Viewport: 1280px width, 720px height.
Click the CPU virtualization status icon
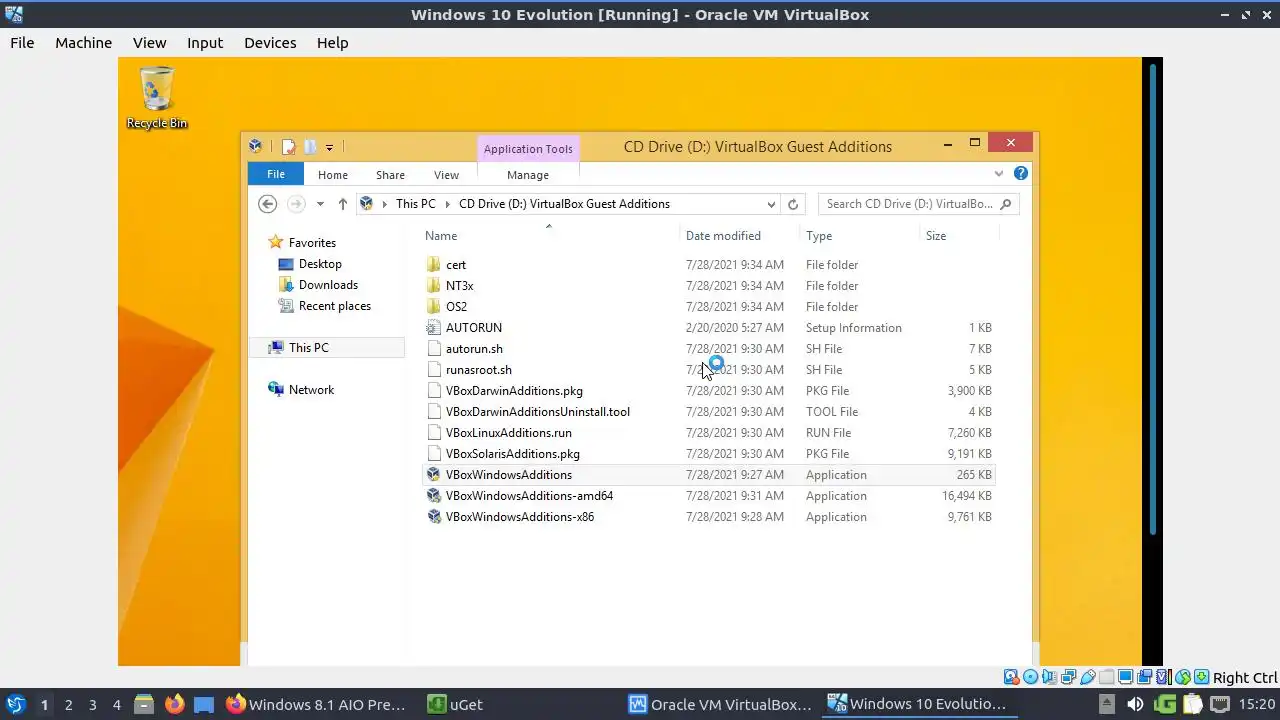(1164, 677)
